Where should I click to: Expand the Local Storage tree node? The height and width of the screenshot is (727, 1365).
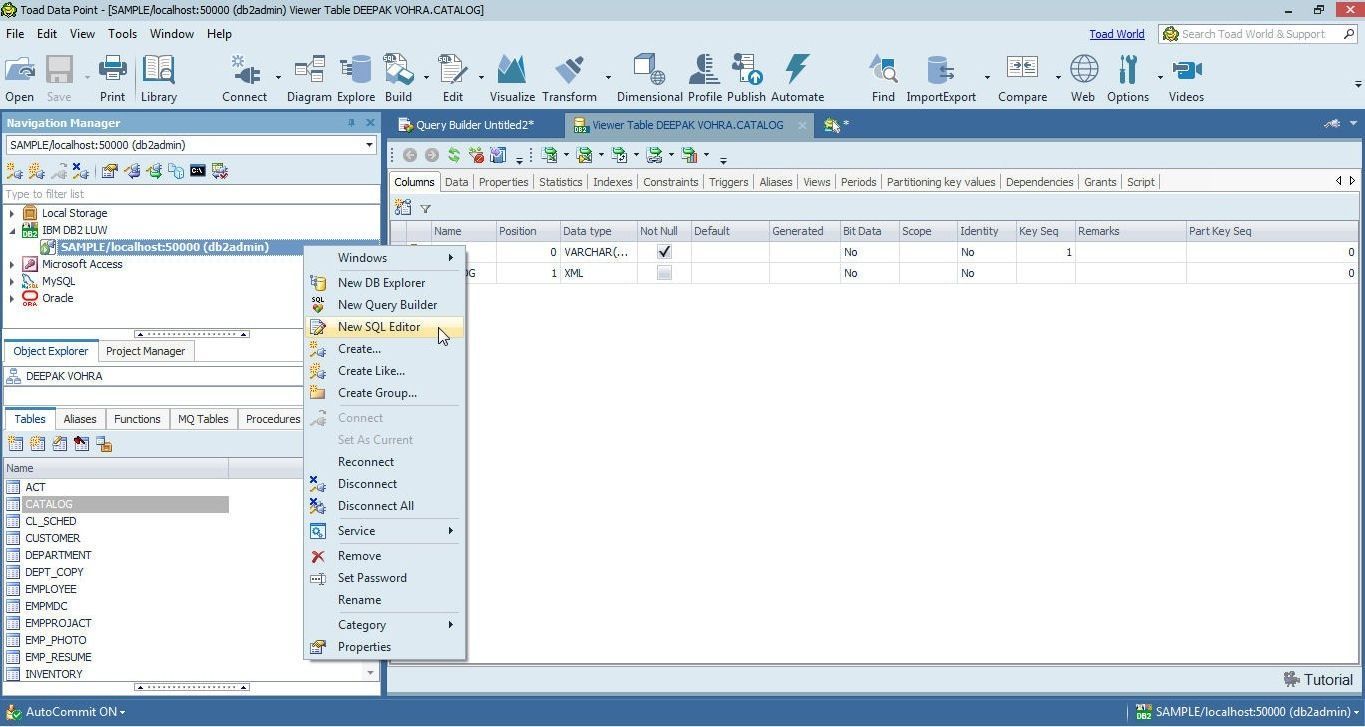(12, 213)
